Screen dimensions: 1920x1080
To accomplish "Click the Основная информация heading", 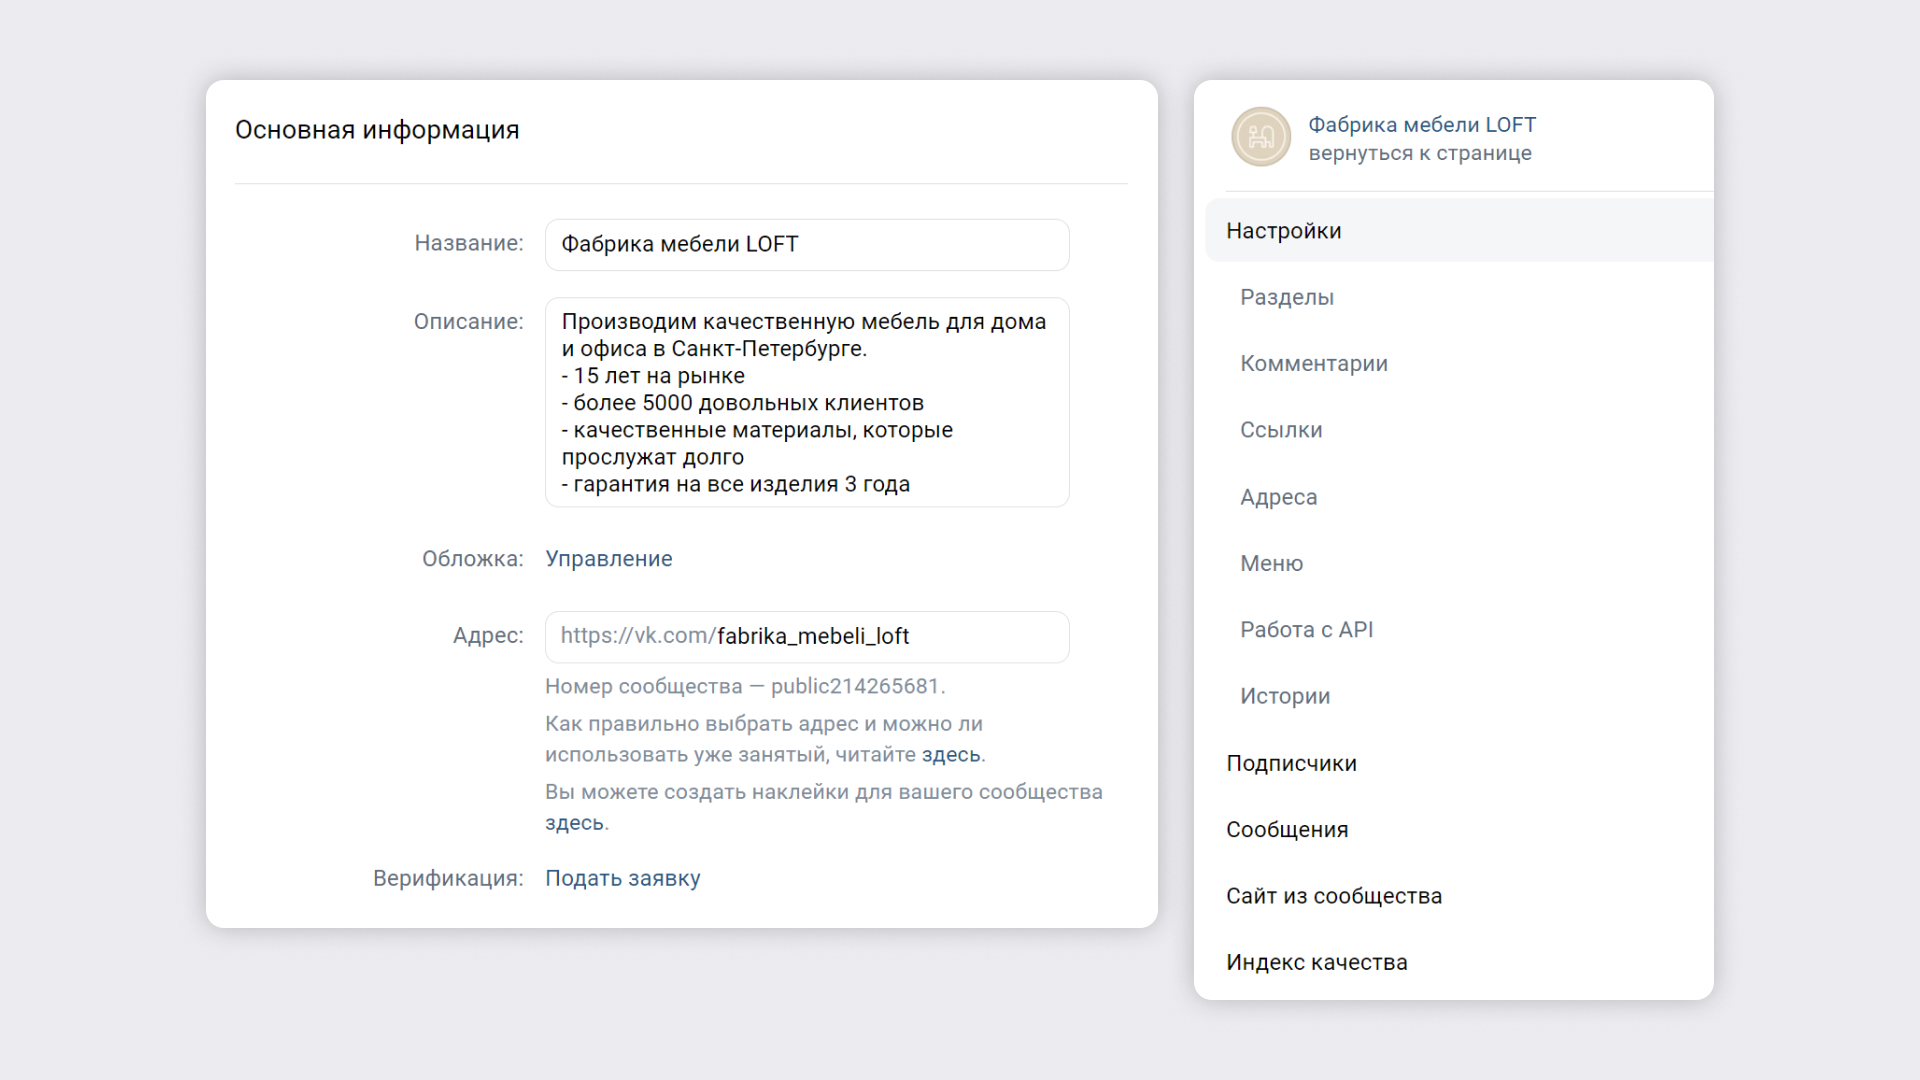I will [377, 130].
